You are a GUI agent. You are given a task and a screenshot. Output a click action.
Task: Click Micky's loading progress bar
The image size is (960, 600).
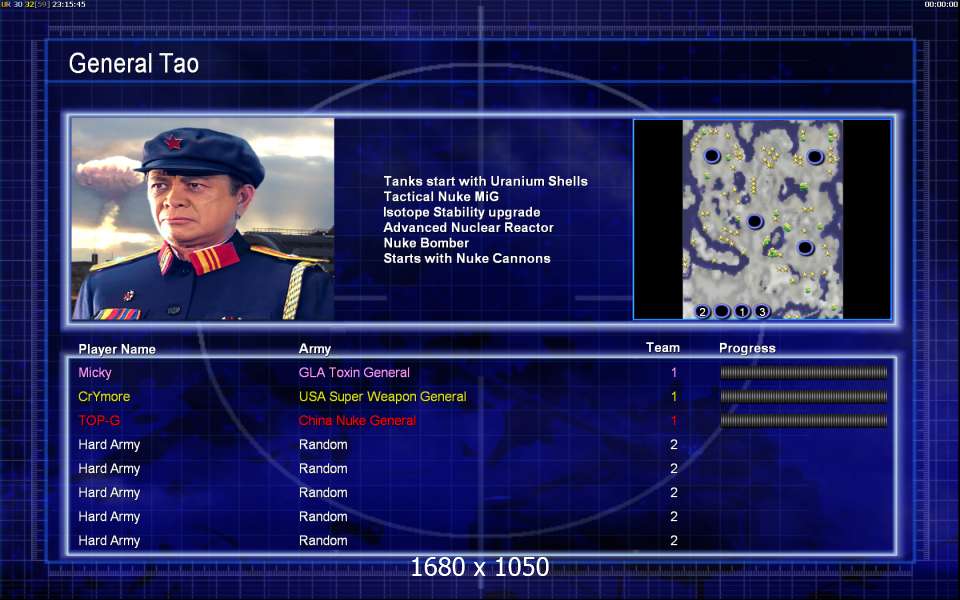[x=804, y=372]
